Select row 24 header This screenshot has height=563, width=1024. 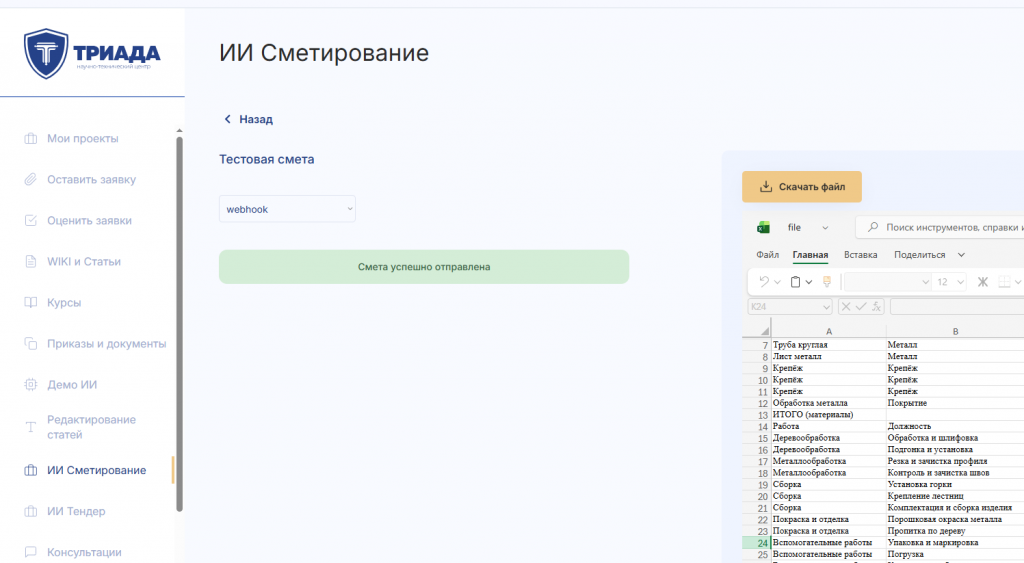(x=758, y=543)
